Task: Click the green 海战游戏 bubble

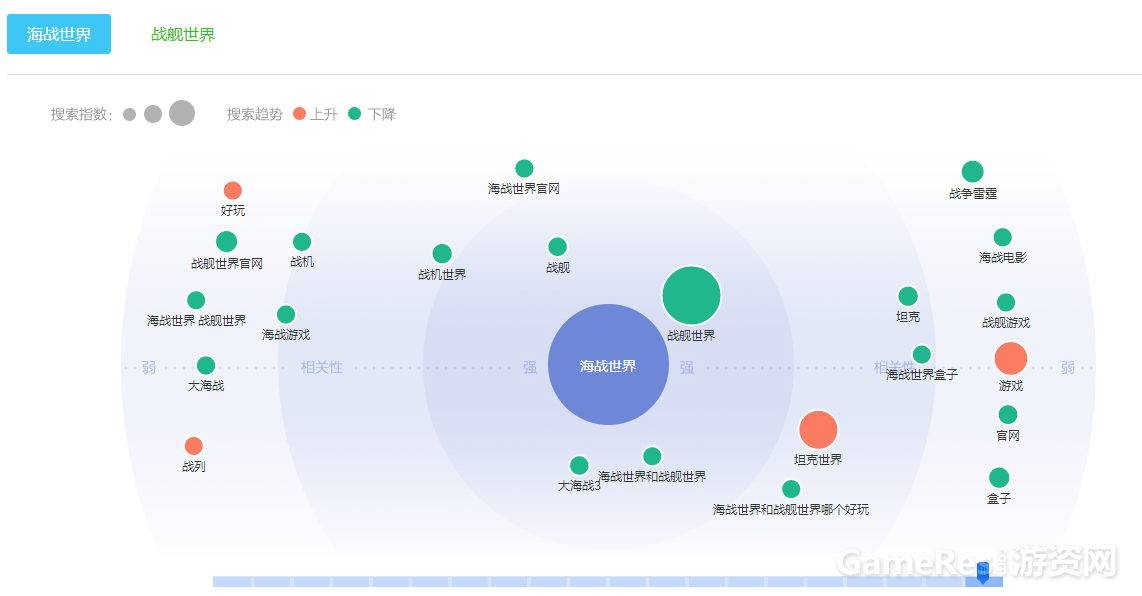Action: [286, 315]
